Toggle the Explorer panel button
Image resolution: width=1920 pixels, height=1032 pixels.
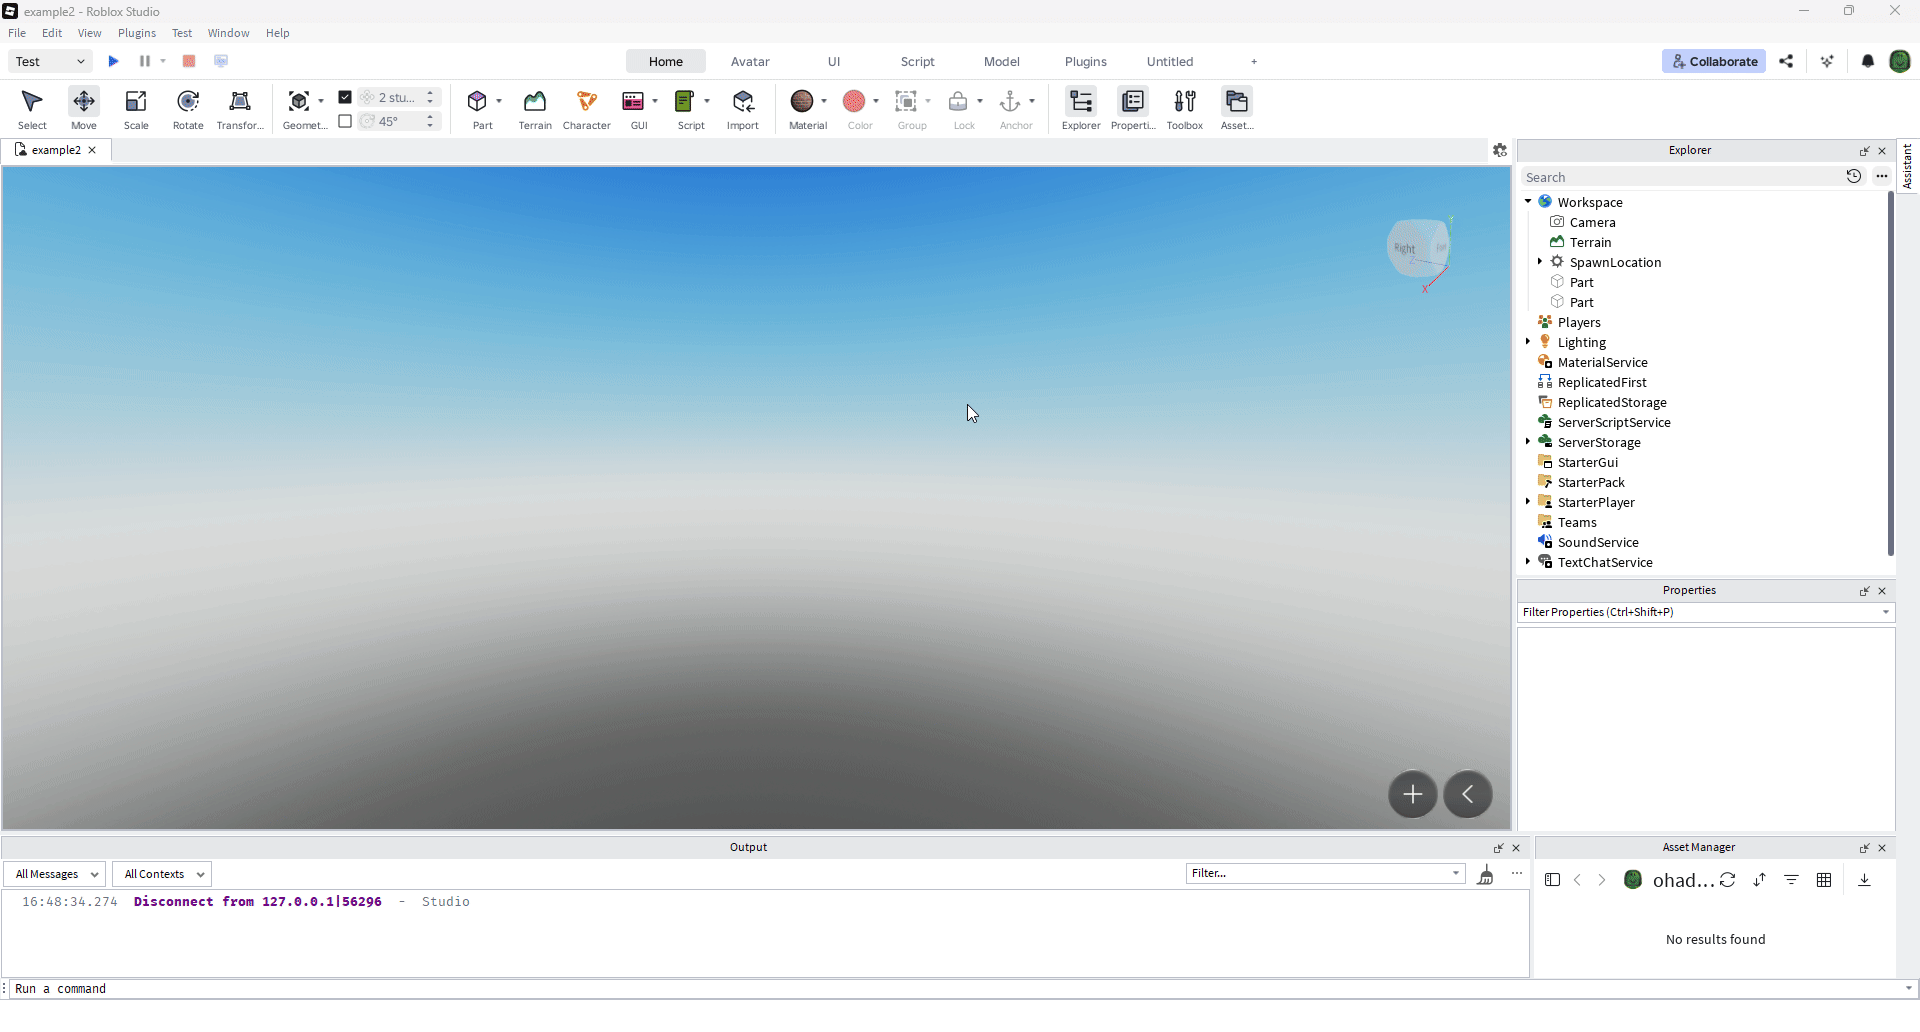[x=1080, y=108]
